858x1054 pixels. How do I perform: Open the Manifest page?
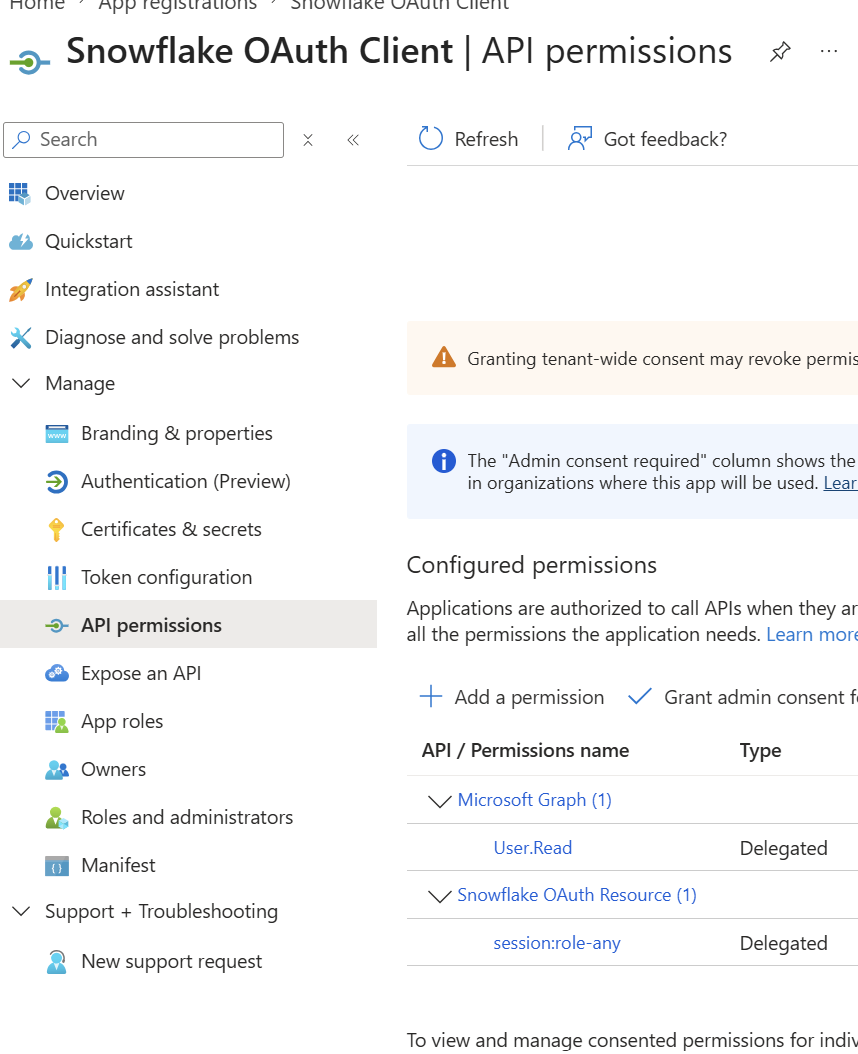click(x=118, y=866)
